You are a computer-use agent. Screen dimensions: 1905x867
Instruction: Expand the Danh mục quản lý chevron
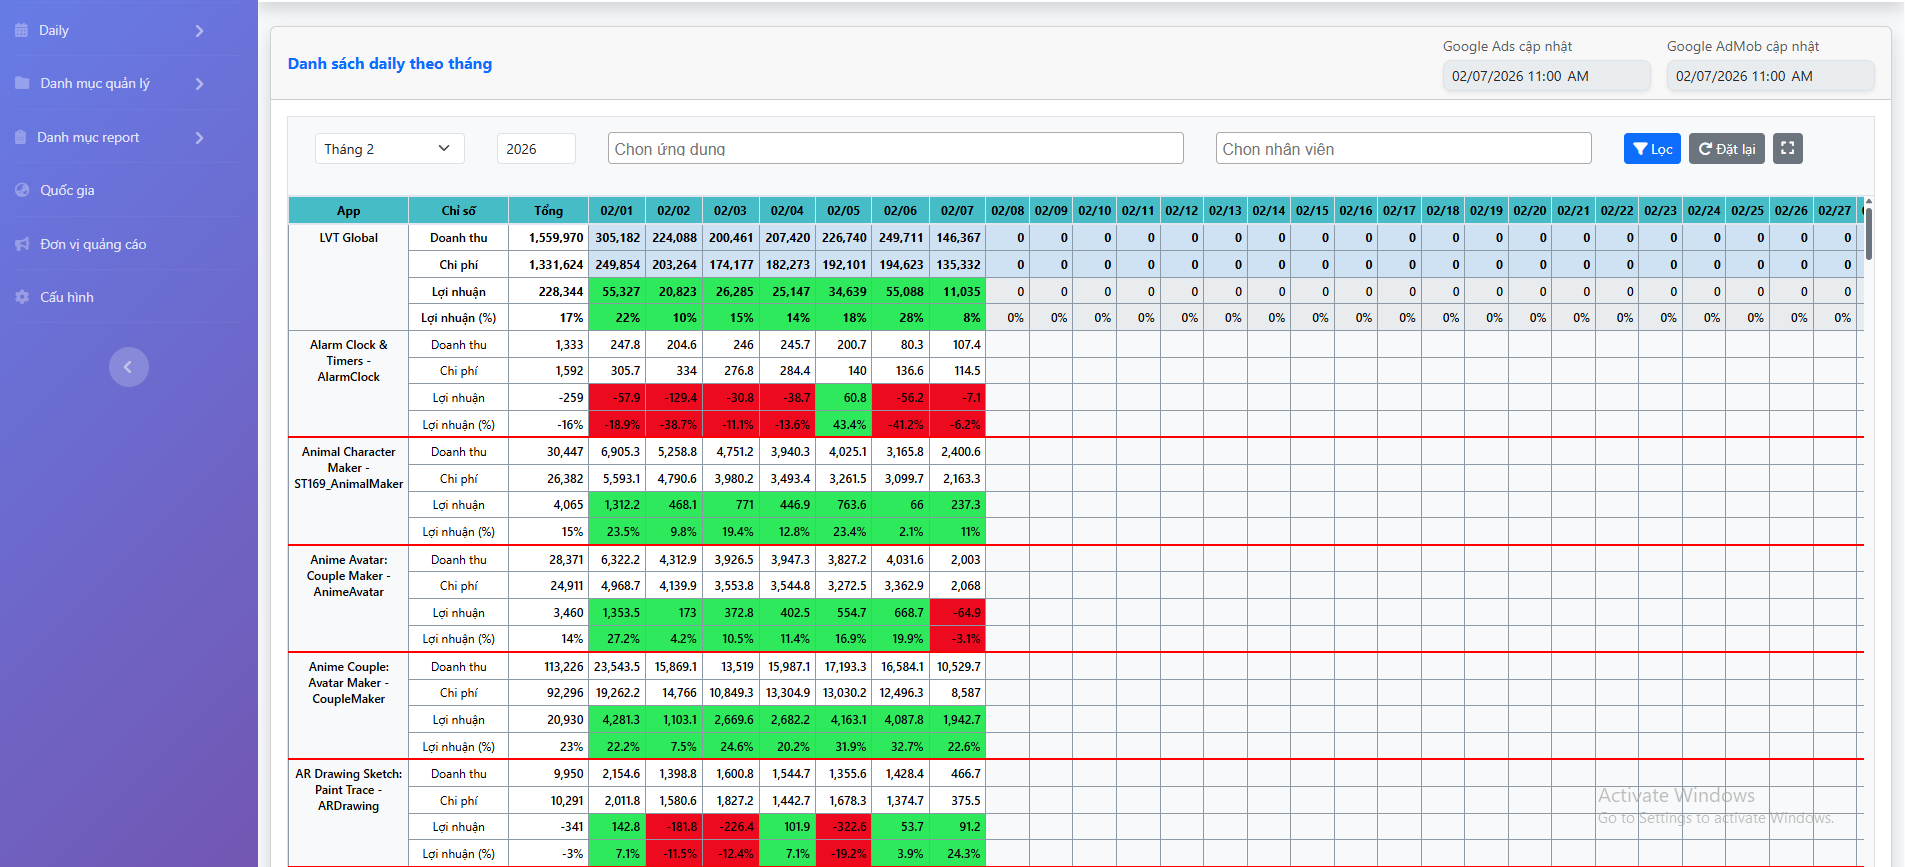tap(199, 84)
